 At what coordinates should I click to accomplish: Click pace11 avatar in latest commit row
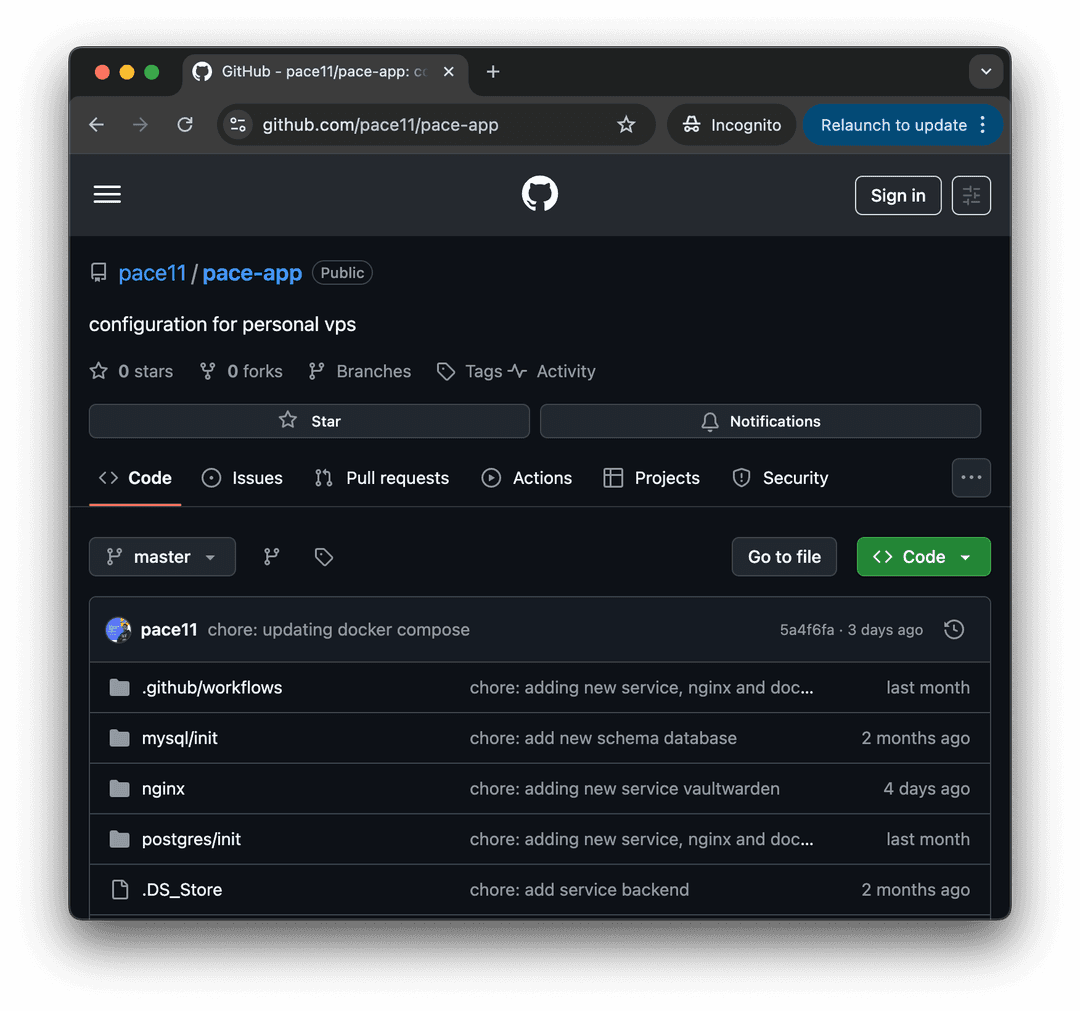click(x=118, y=629)
